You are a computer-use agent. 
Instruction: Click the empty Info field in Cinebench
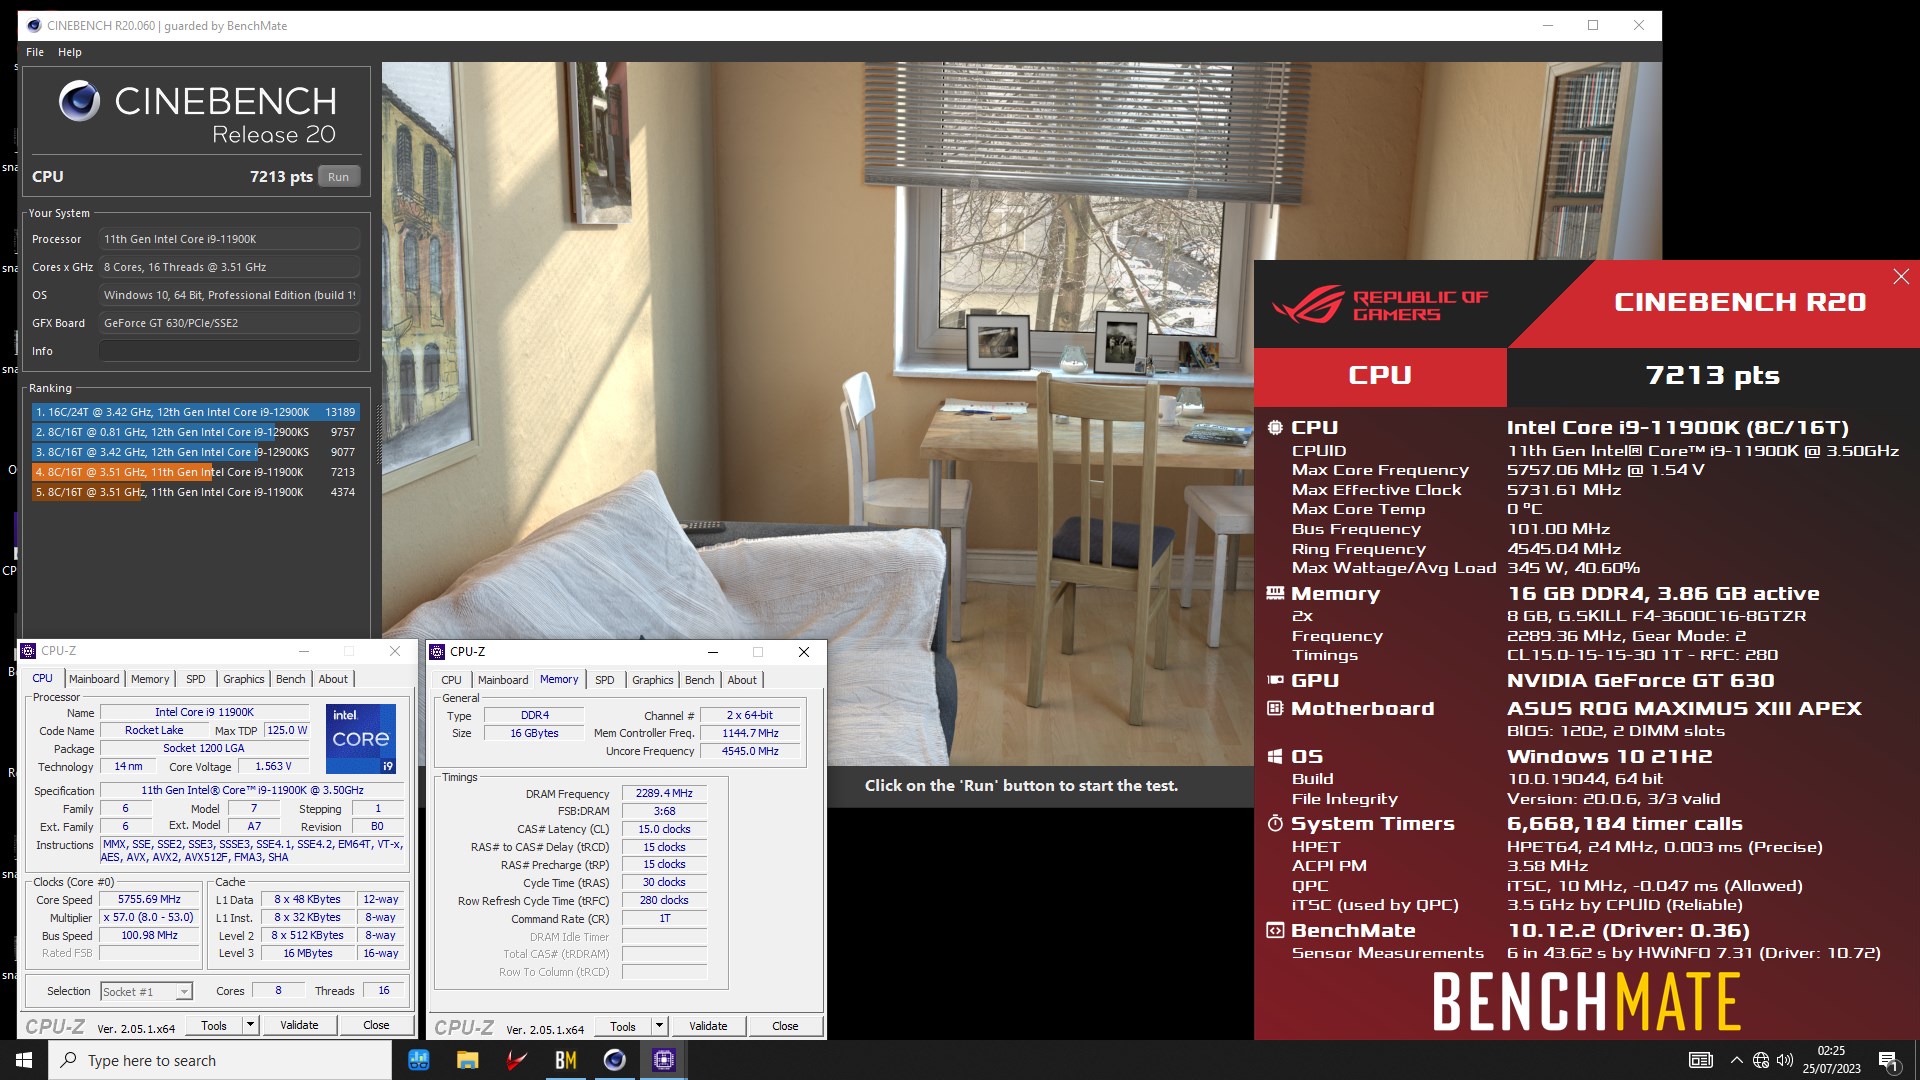point(229,351)
